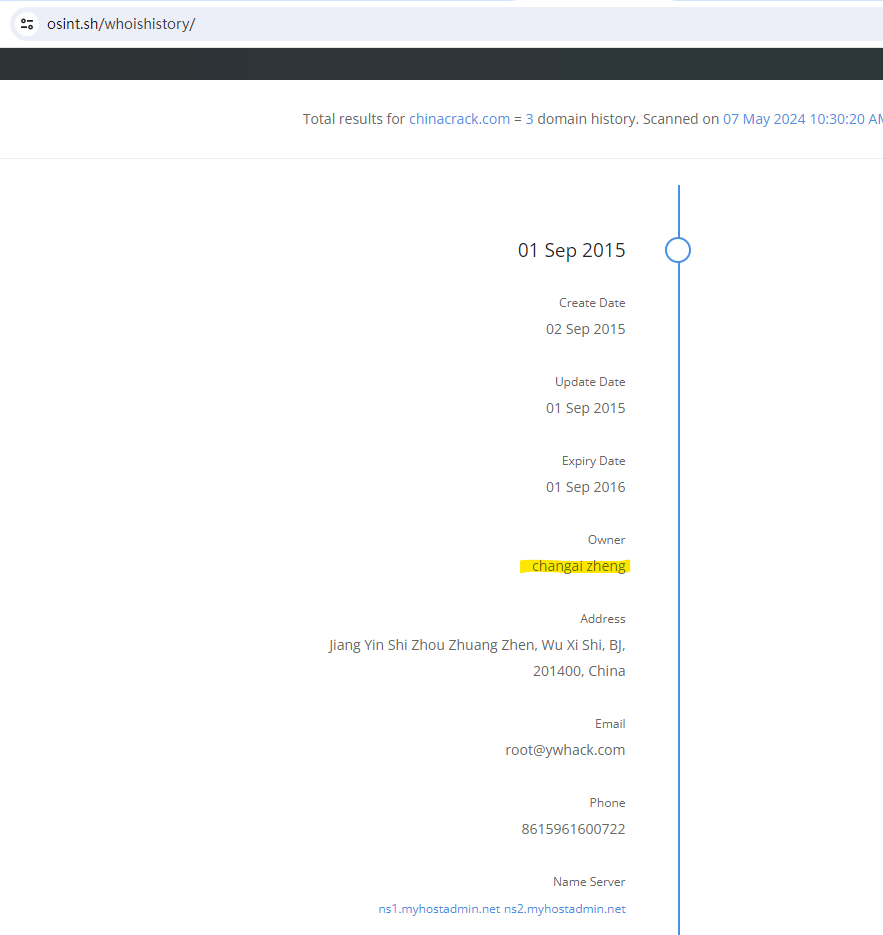
Task: Click the 201400, China postal line
Action: tap(579, 671)
